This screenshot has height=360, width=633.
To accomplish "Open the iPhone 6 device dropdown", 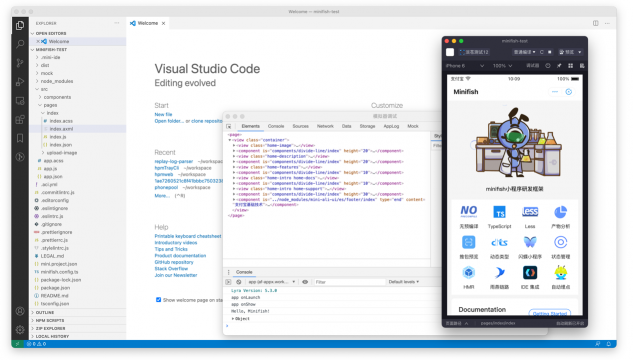I will point(465,65).
